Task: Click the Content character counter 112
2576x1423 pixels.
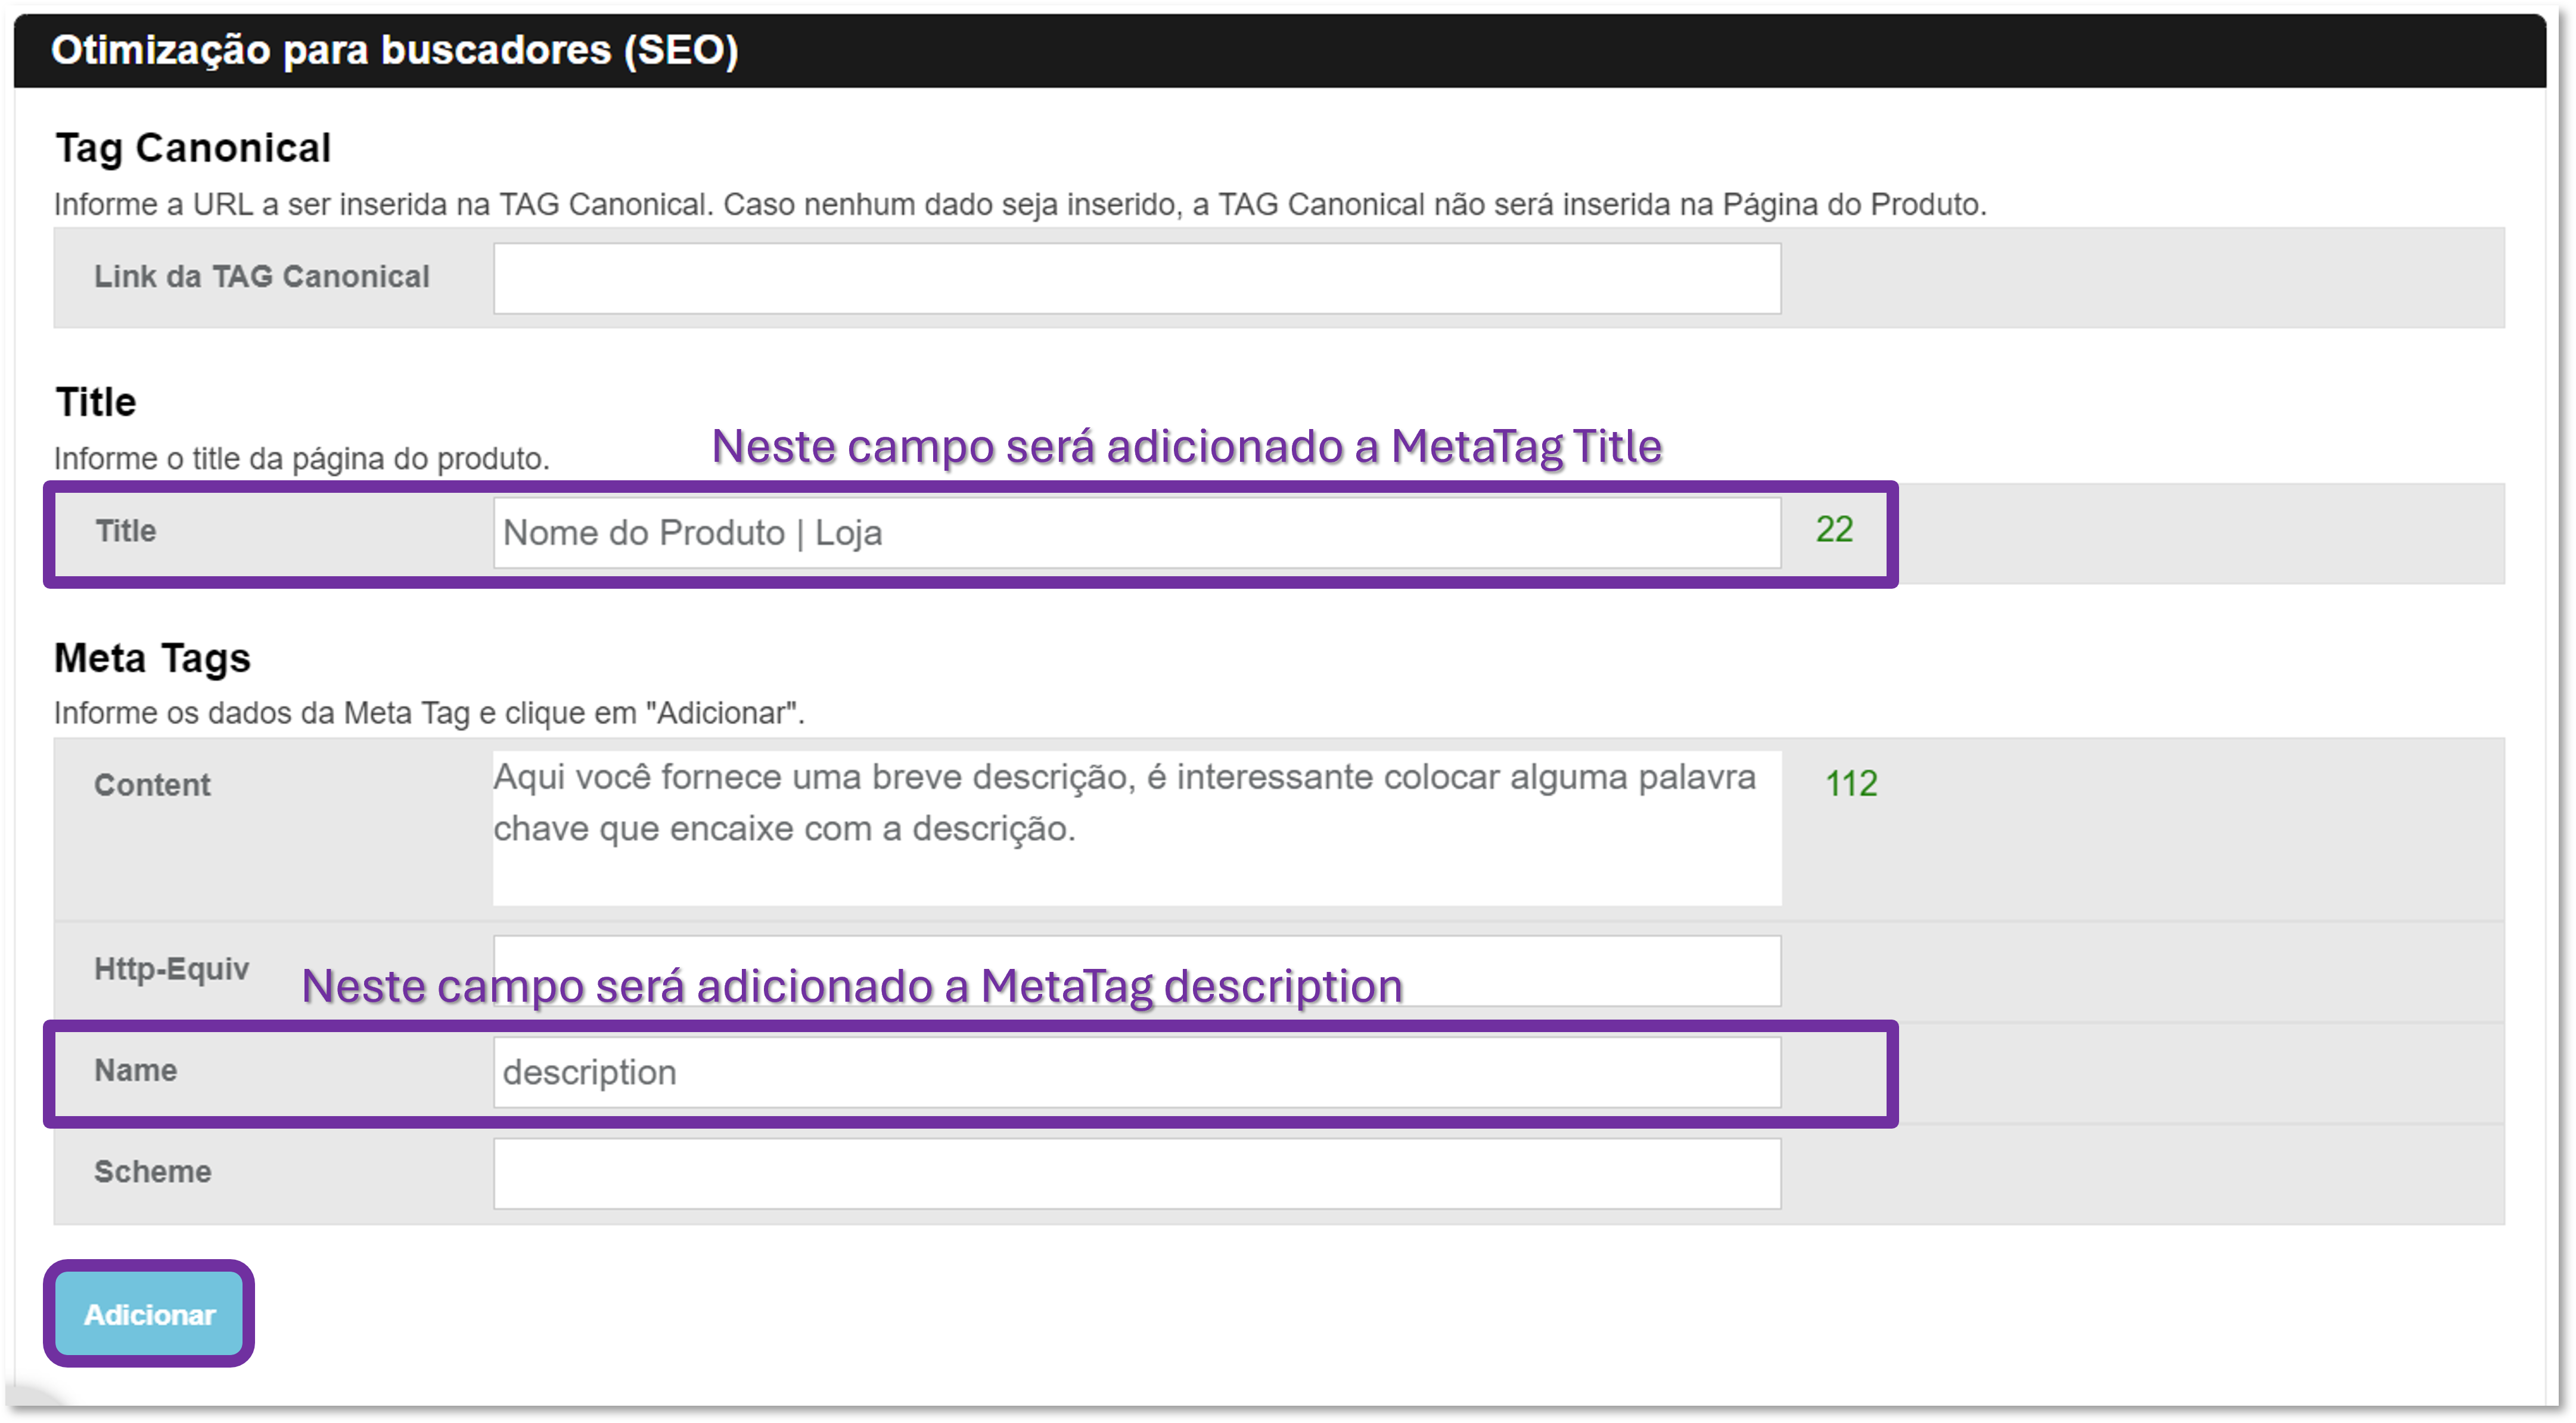Action: [x=1851, y=783]
